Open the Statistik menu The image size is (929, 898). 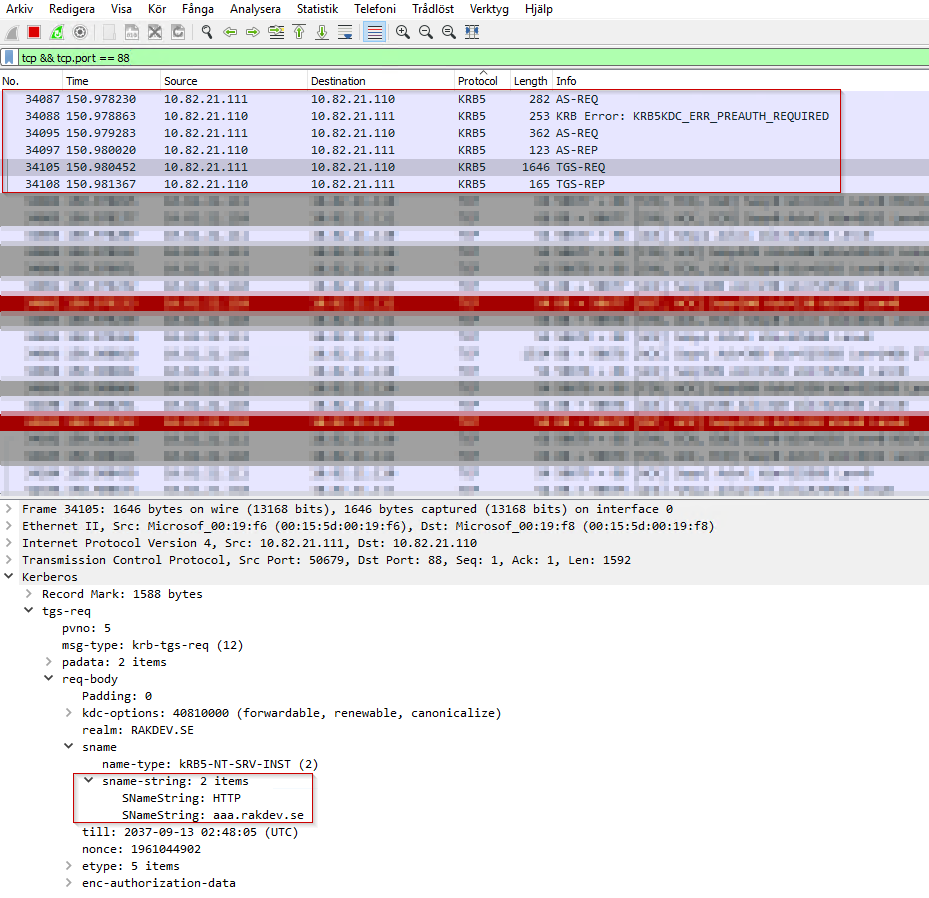pyautogui.click(x=317, y=9)
